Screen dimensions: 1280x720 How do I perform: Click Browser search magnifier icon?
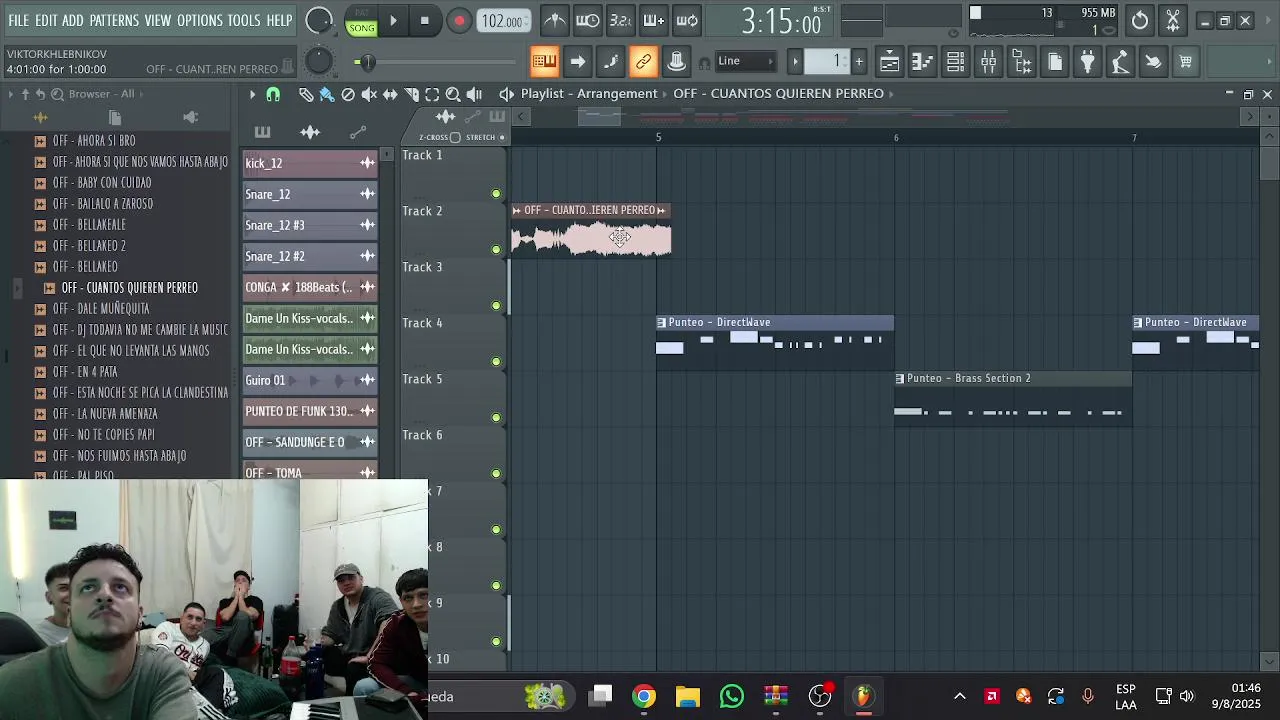pos(58,94)
